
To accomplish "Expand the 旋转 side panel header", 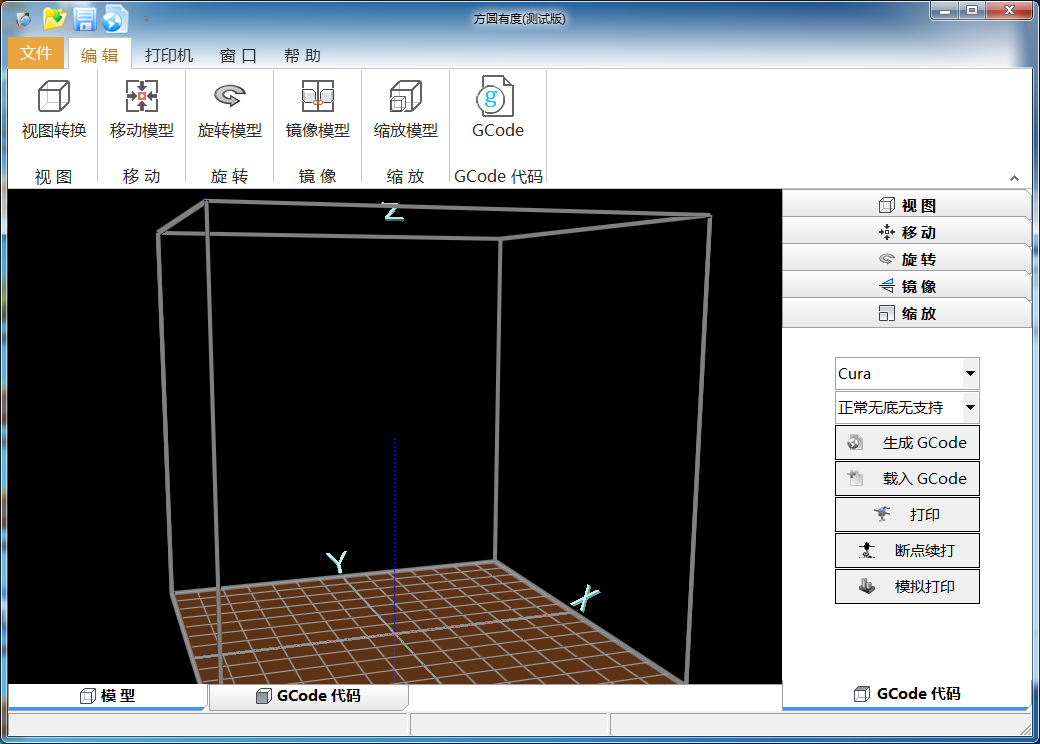I will coord(907,259).
